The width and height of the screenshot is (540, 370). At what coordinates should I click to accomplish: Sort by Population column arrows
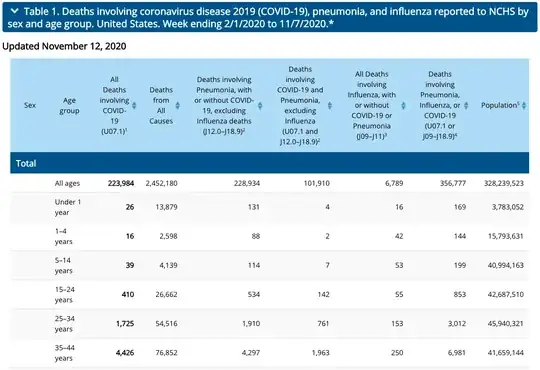(524, 105)
